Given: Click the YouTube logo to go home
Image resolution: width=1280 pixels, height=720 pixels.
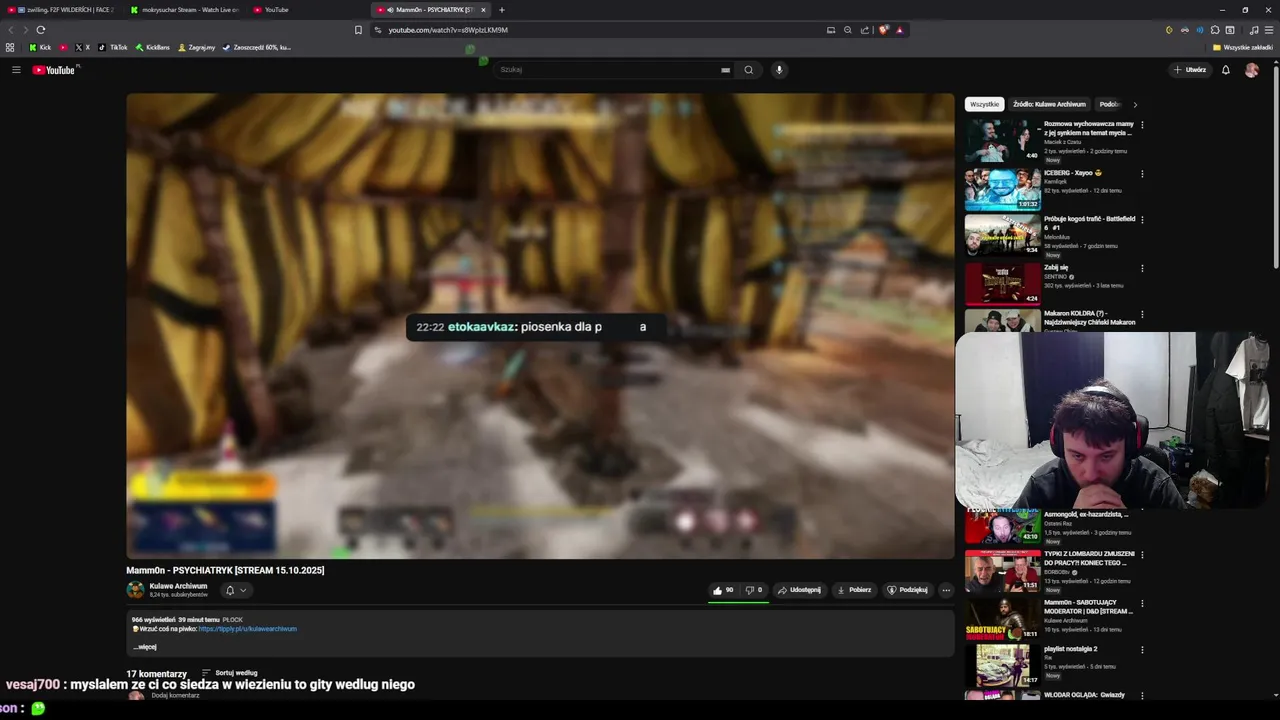Looking at the screenshot, I should click(55, 70).
